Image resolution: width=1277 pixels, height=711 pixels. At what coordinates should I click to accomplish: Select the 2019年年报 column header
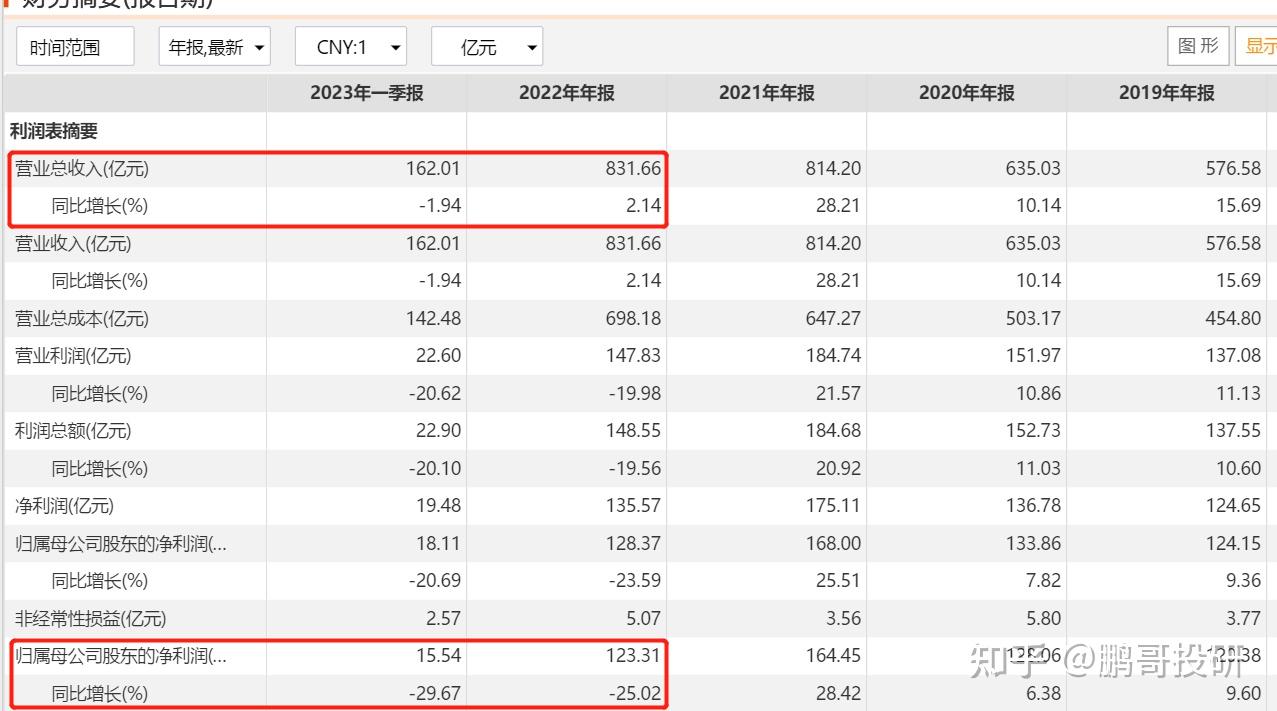(x=1167, y=93)
